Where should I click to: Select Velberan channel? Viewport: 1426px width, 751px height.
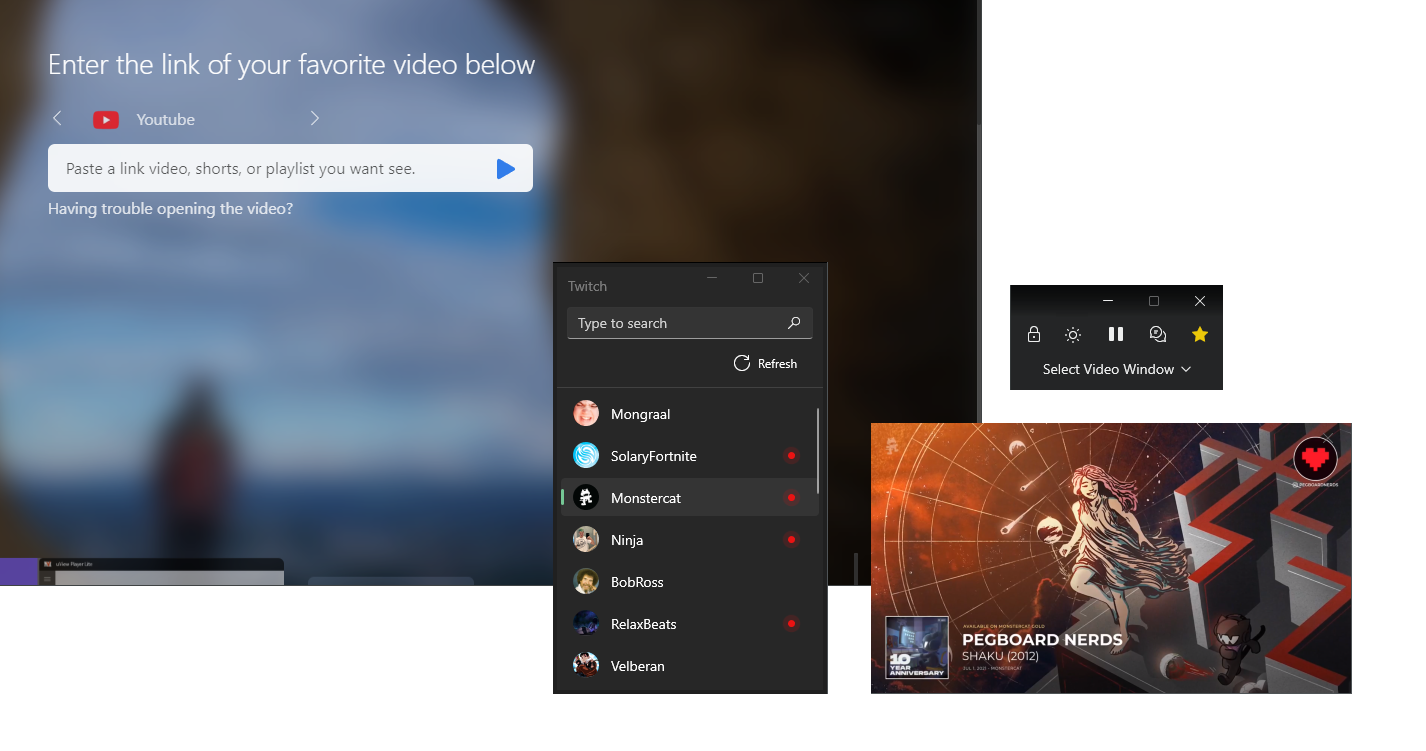click(x=690, y=666)
